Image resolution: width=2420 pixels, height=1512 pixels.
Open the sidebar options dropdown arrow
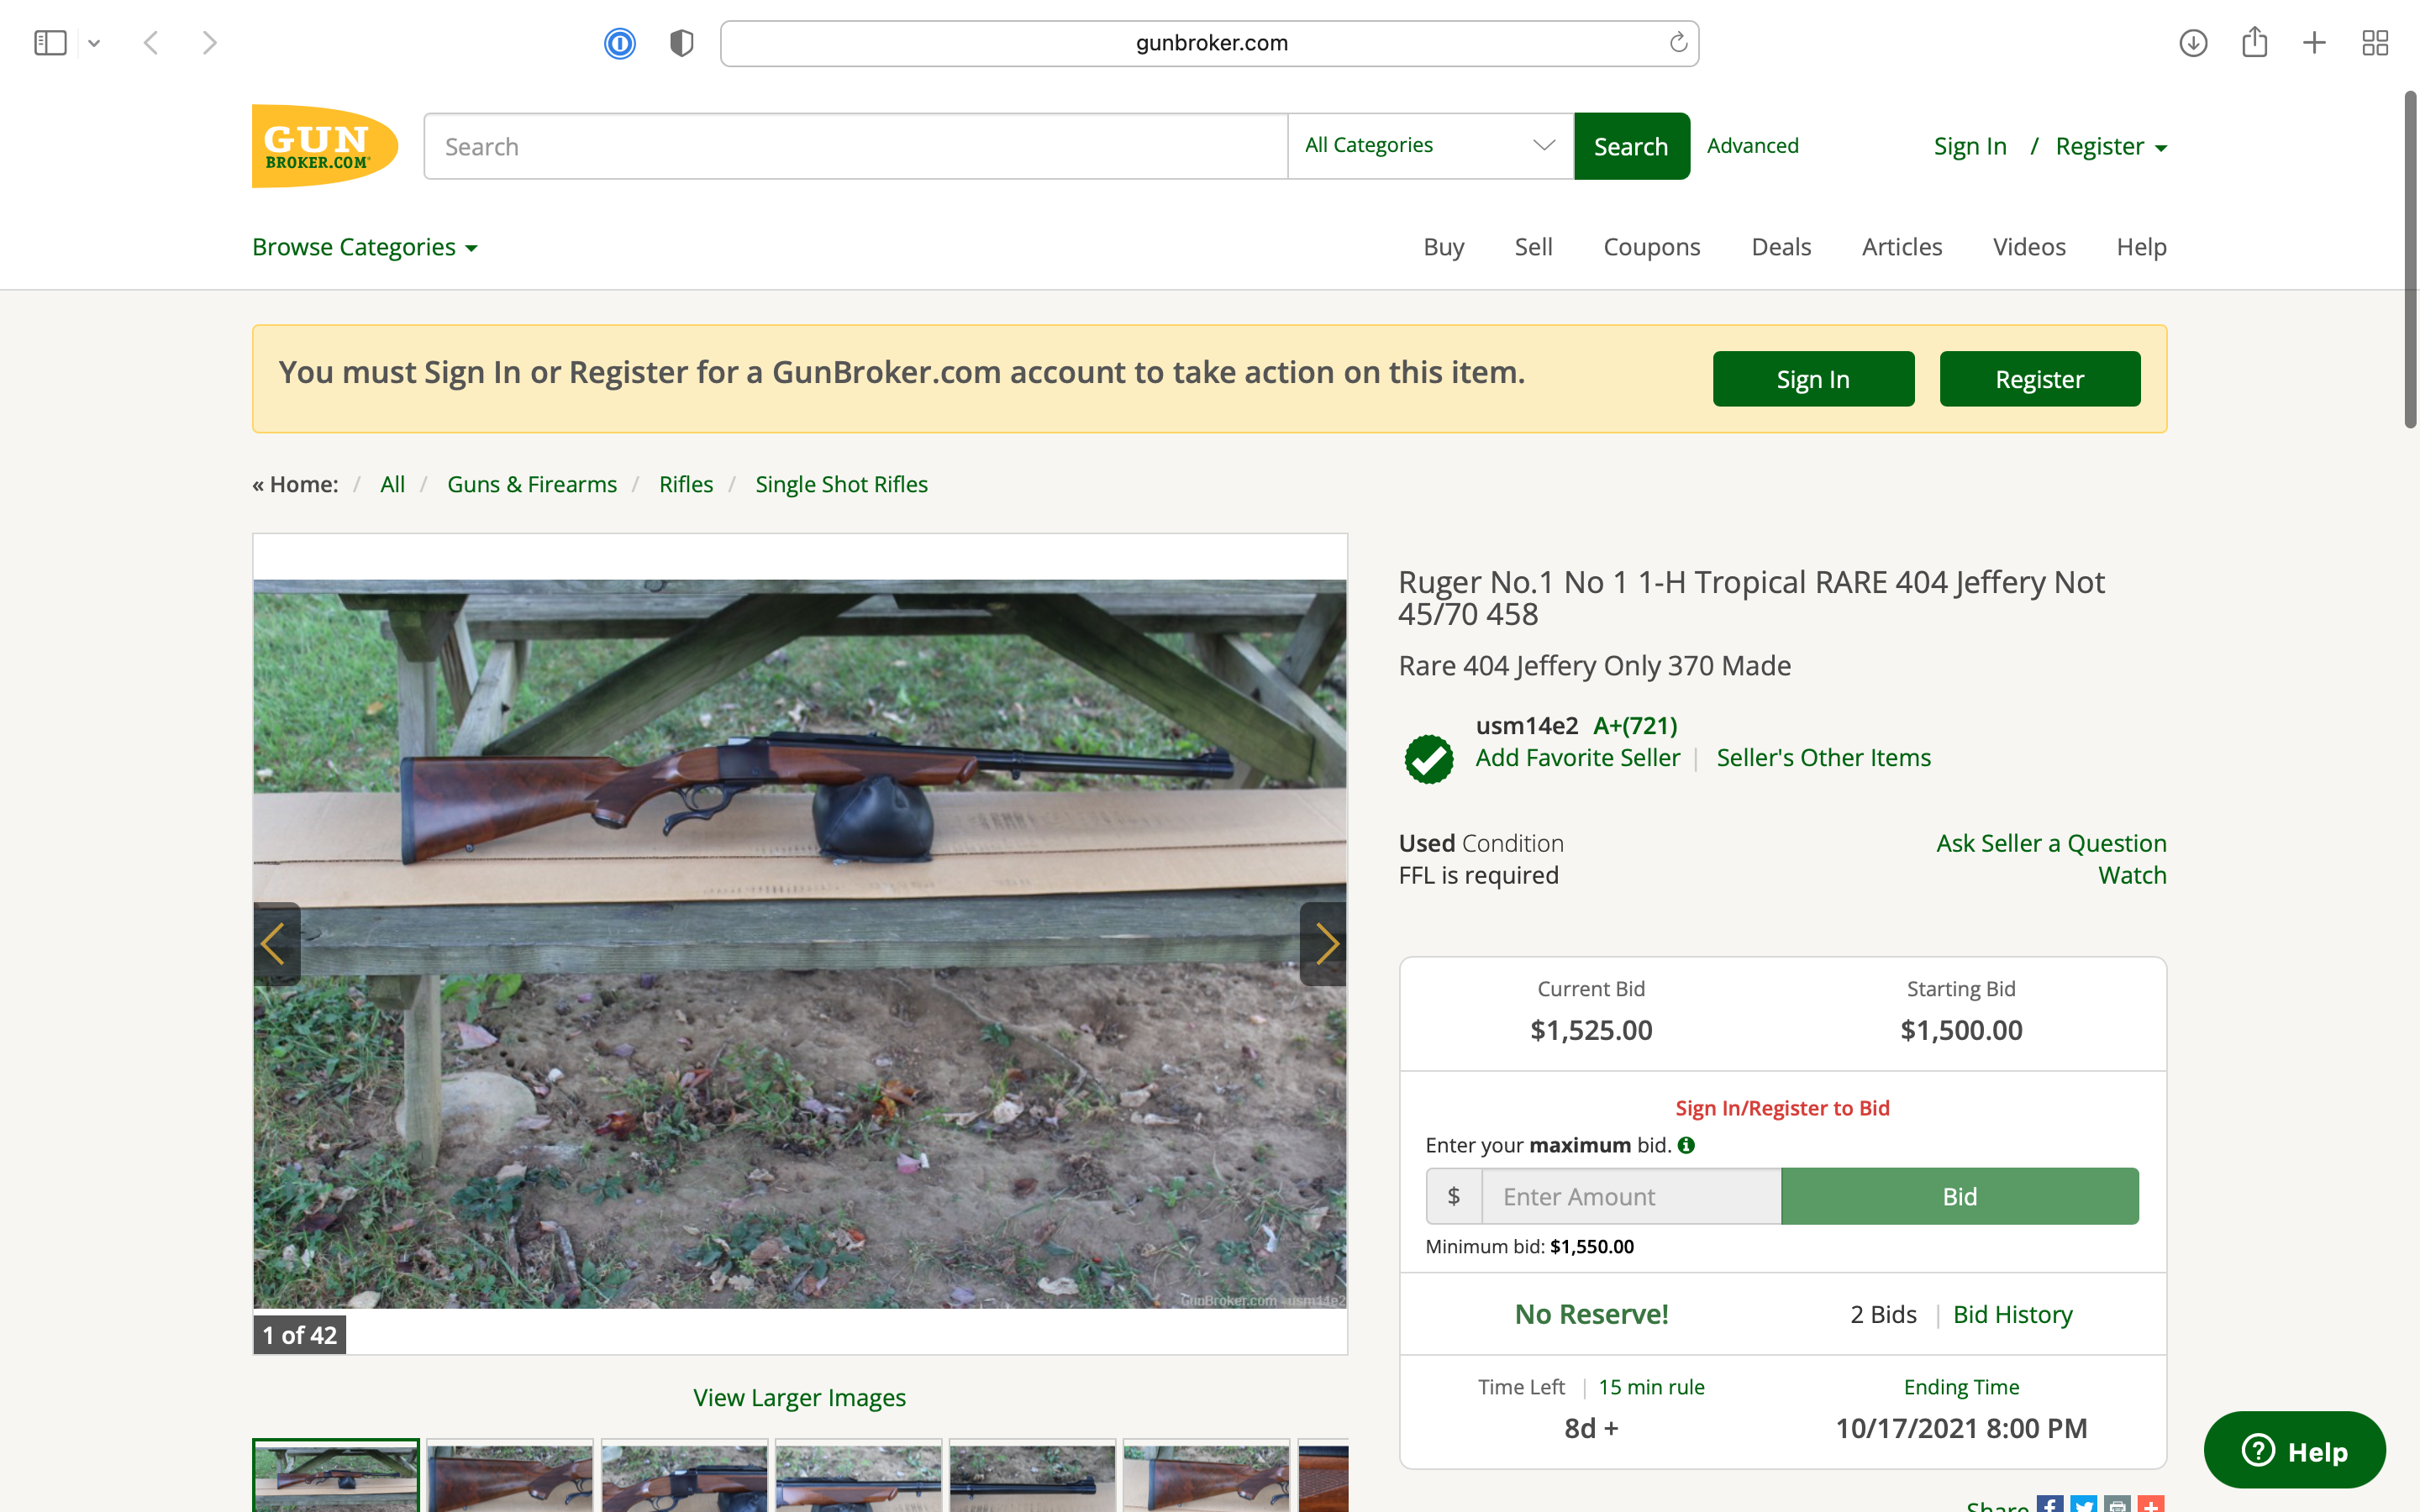pos(94,43)
